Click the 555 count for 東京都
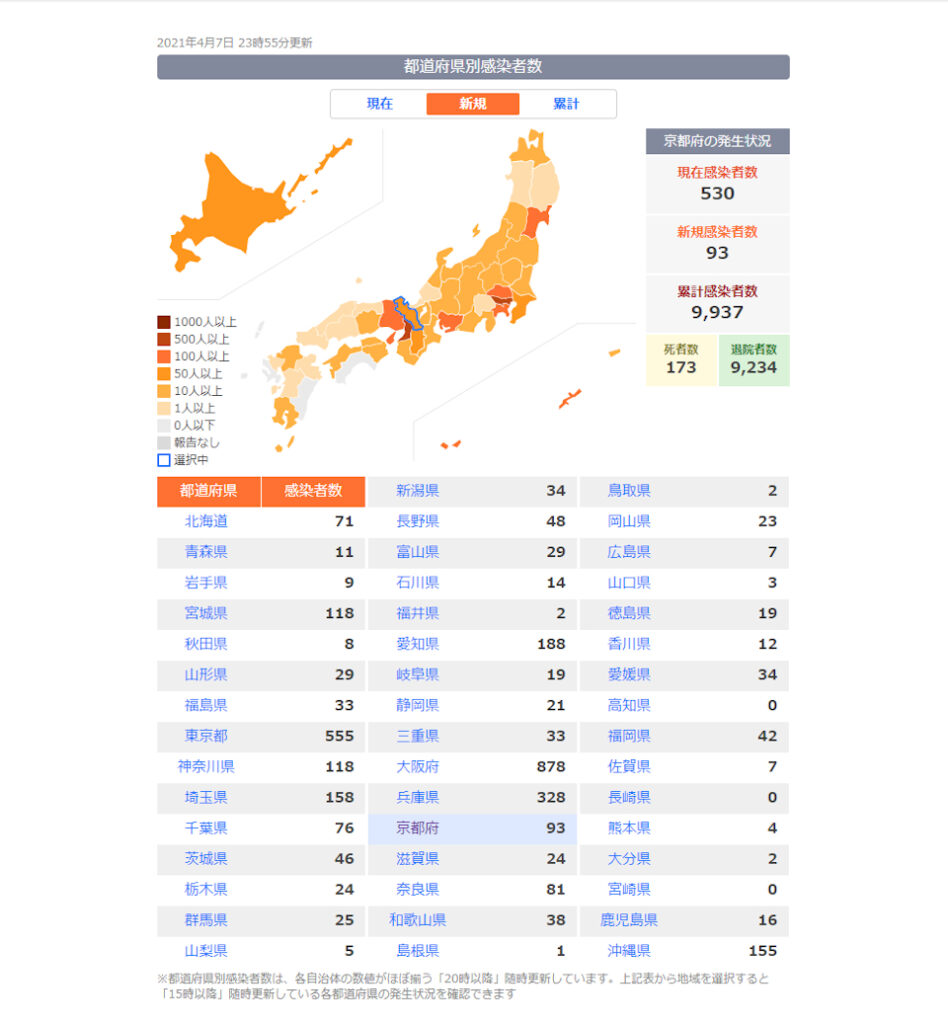The height and width of the screenshot is (1024, 948). pyautogui.click(x=340, y=736)
